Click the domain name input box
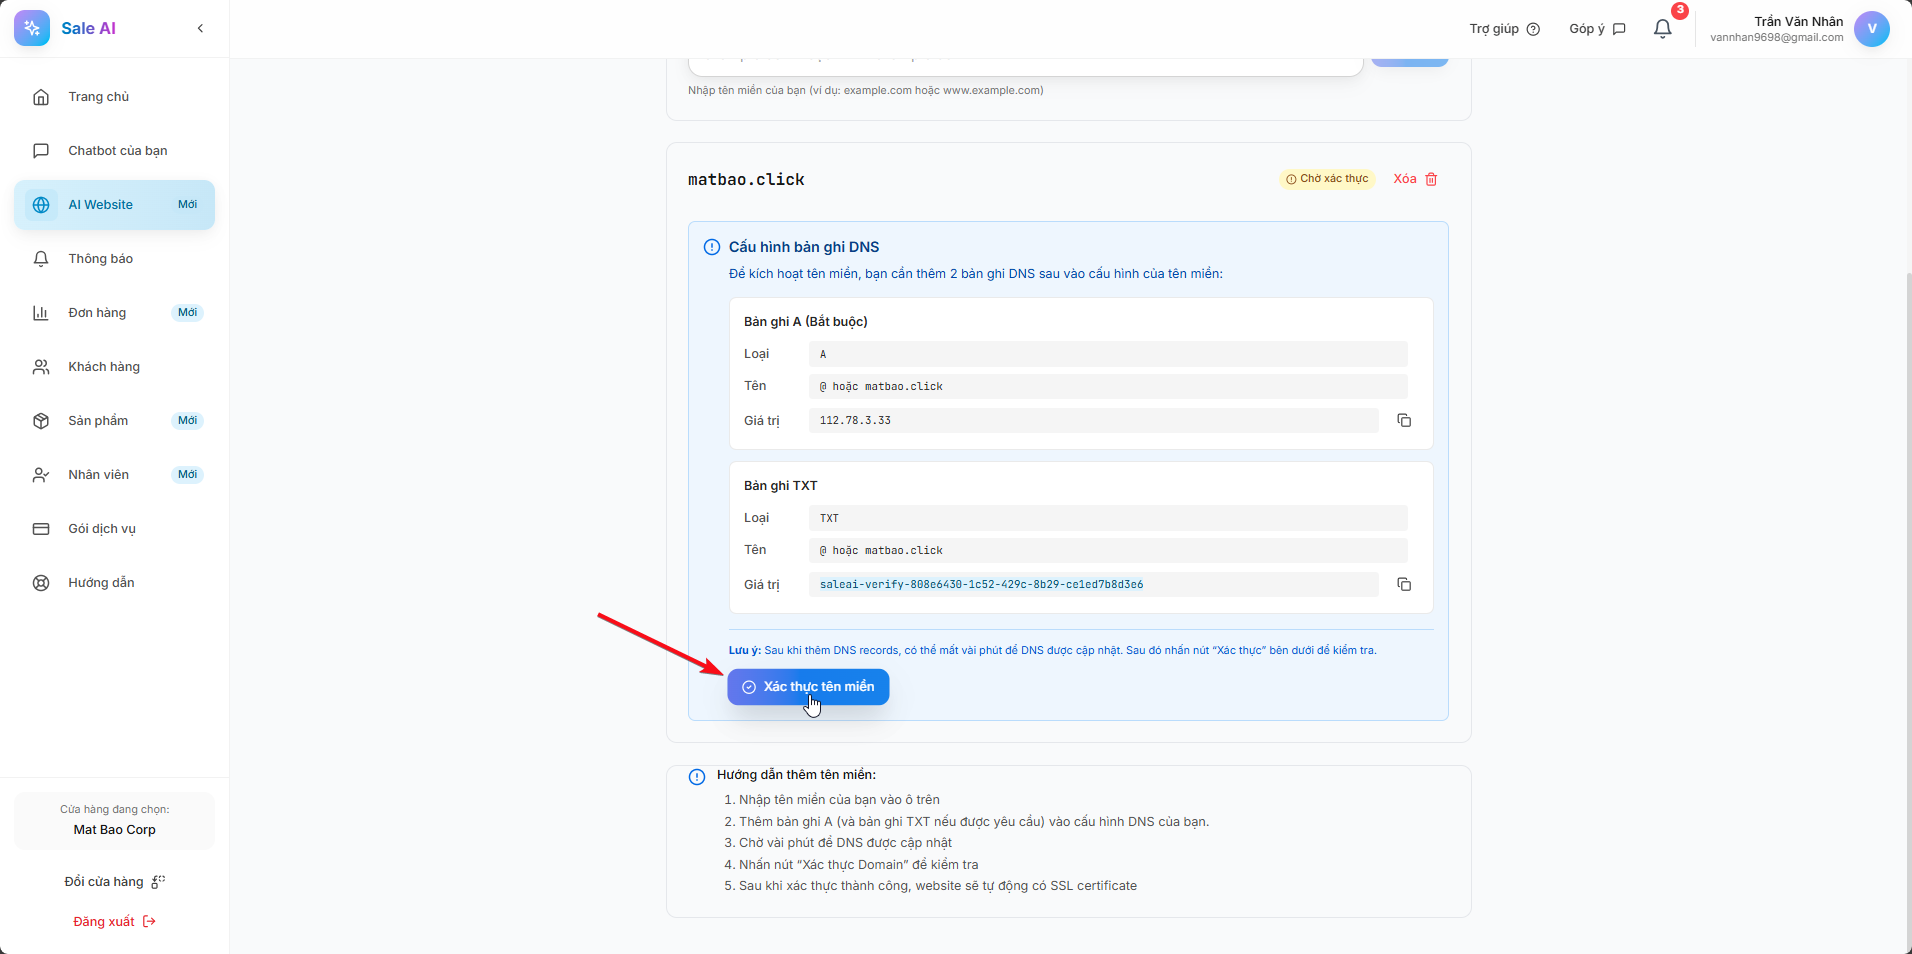This screenshot has height=954, width=1912. (1025, 65)
